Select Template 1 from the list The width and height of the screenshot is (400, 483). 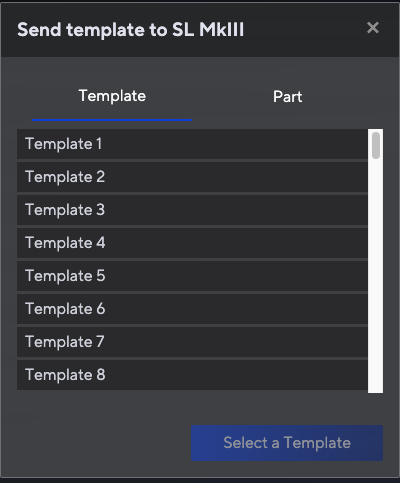[x=192, y=144]
